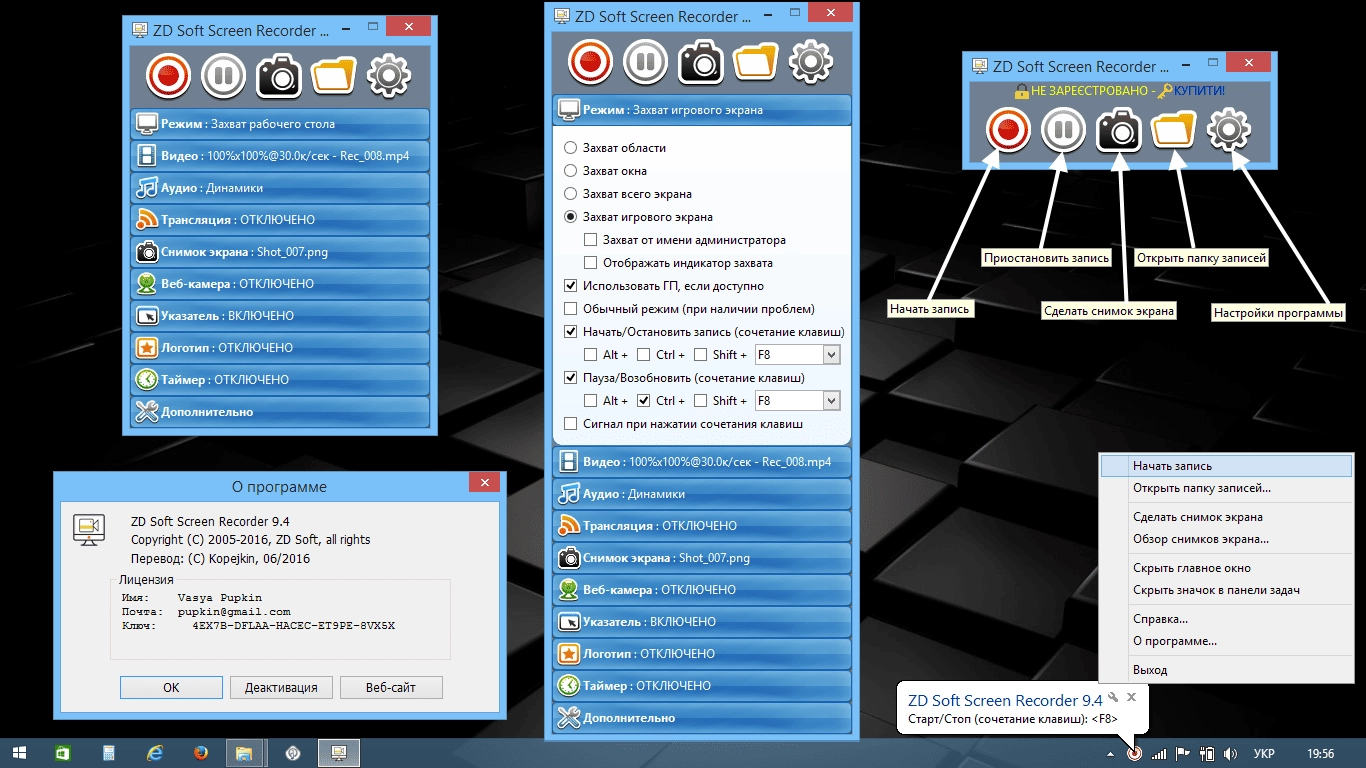The width and height of the screenshot is (1366, 768).
Task: Click the red Record button in the leftmost recorder window
Action: [168, 75]
